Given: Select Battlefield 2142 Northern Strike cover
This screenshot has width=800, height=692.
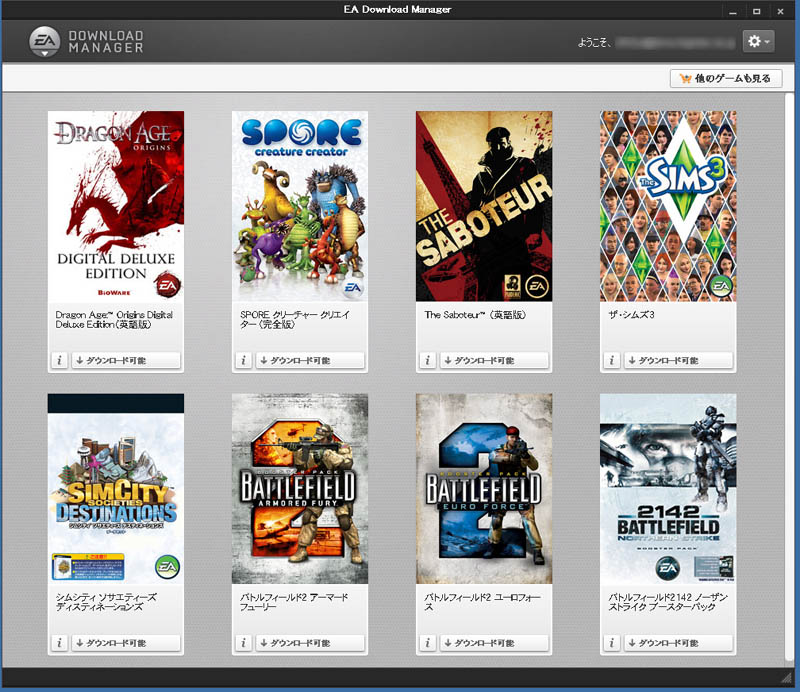Looking at the screenshot, I should point(668,488).
